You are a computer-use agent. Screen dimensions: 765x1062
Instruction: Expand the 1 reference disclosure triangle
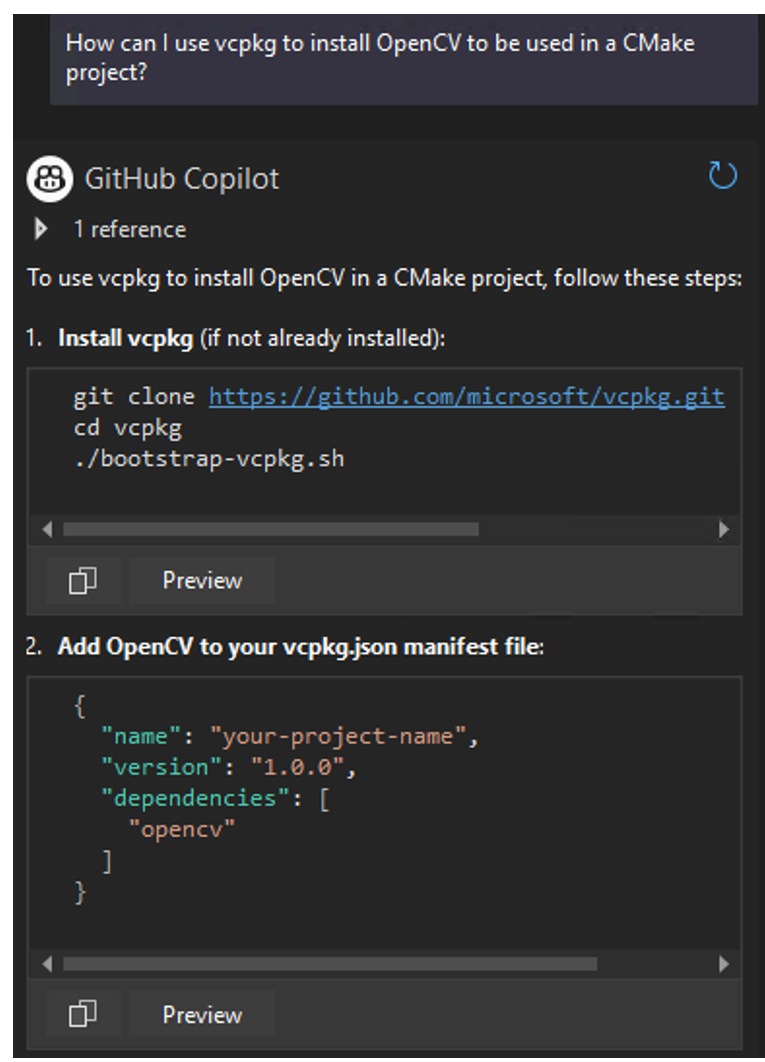pos(41,229)
